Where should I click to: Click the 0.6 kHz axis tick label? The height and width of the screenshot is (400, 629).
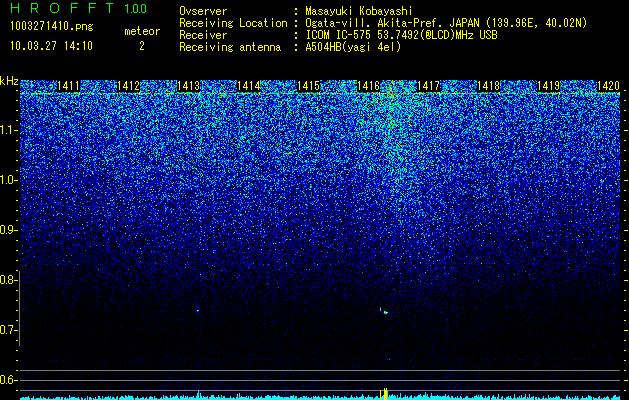[x=7, y=380]
